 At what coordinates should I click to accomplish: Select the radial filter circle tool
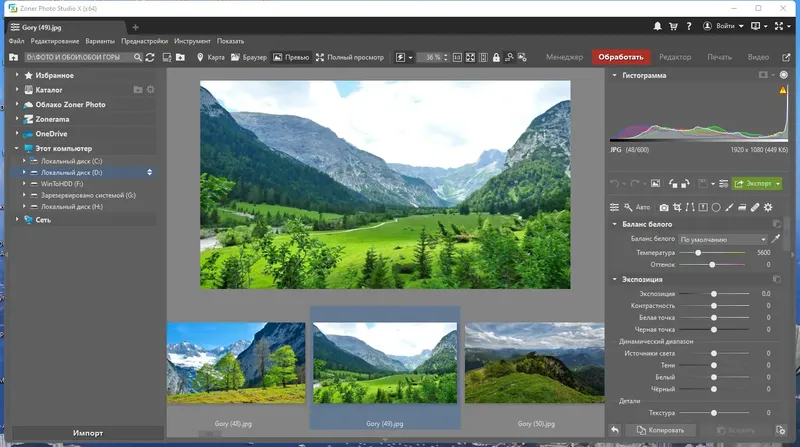click(716, 207)
